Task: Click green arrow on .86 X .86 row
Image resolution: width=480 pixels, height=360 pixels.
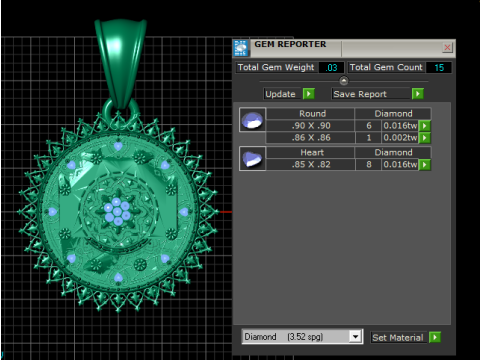Action: 425,138
